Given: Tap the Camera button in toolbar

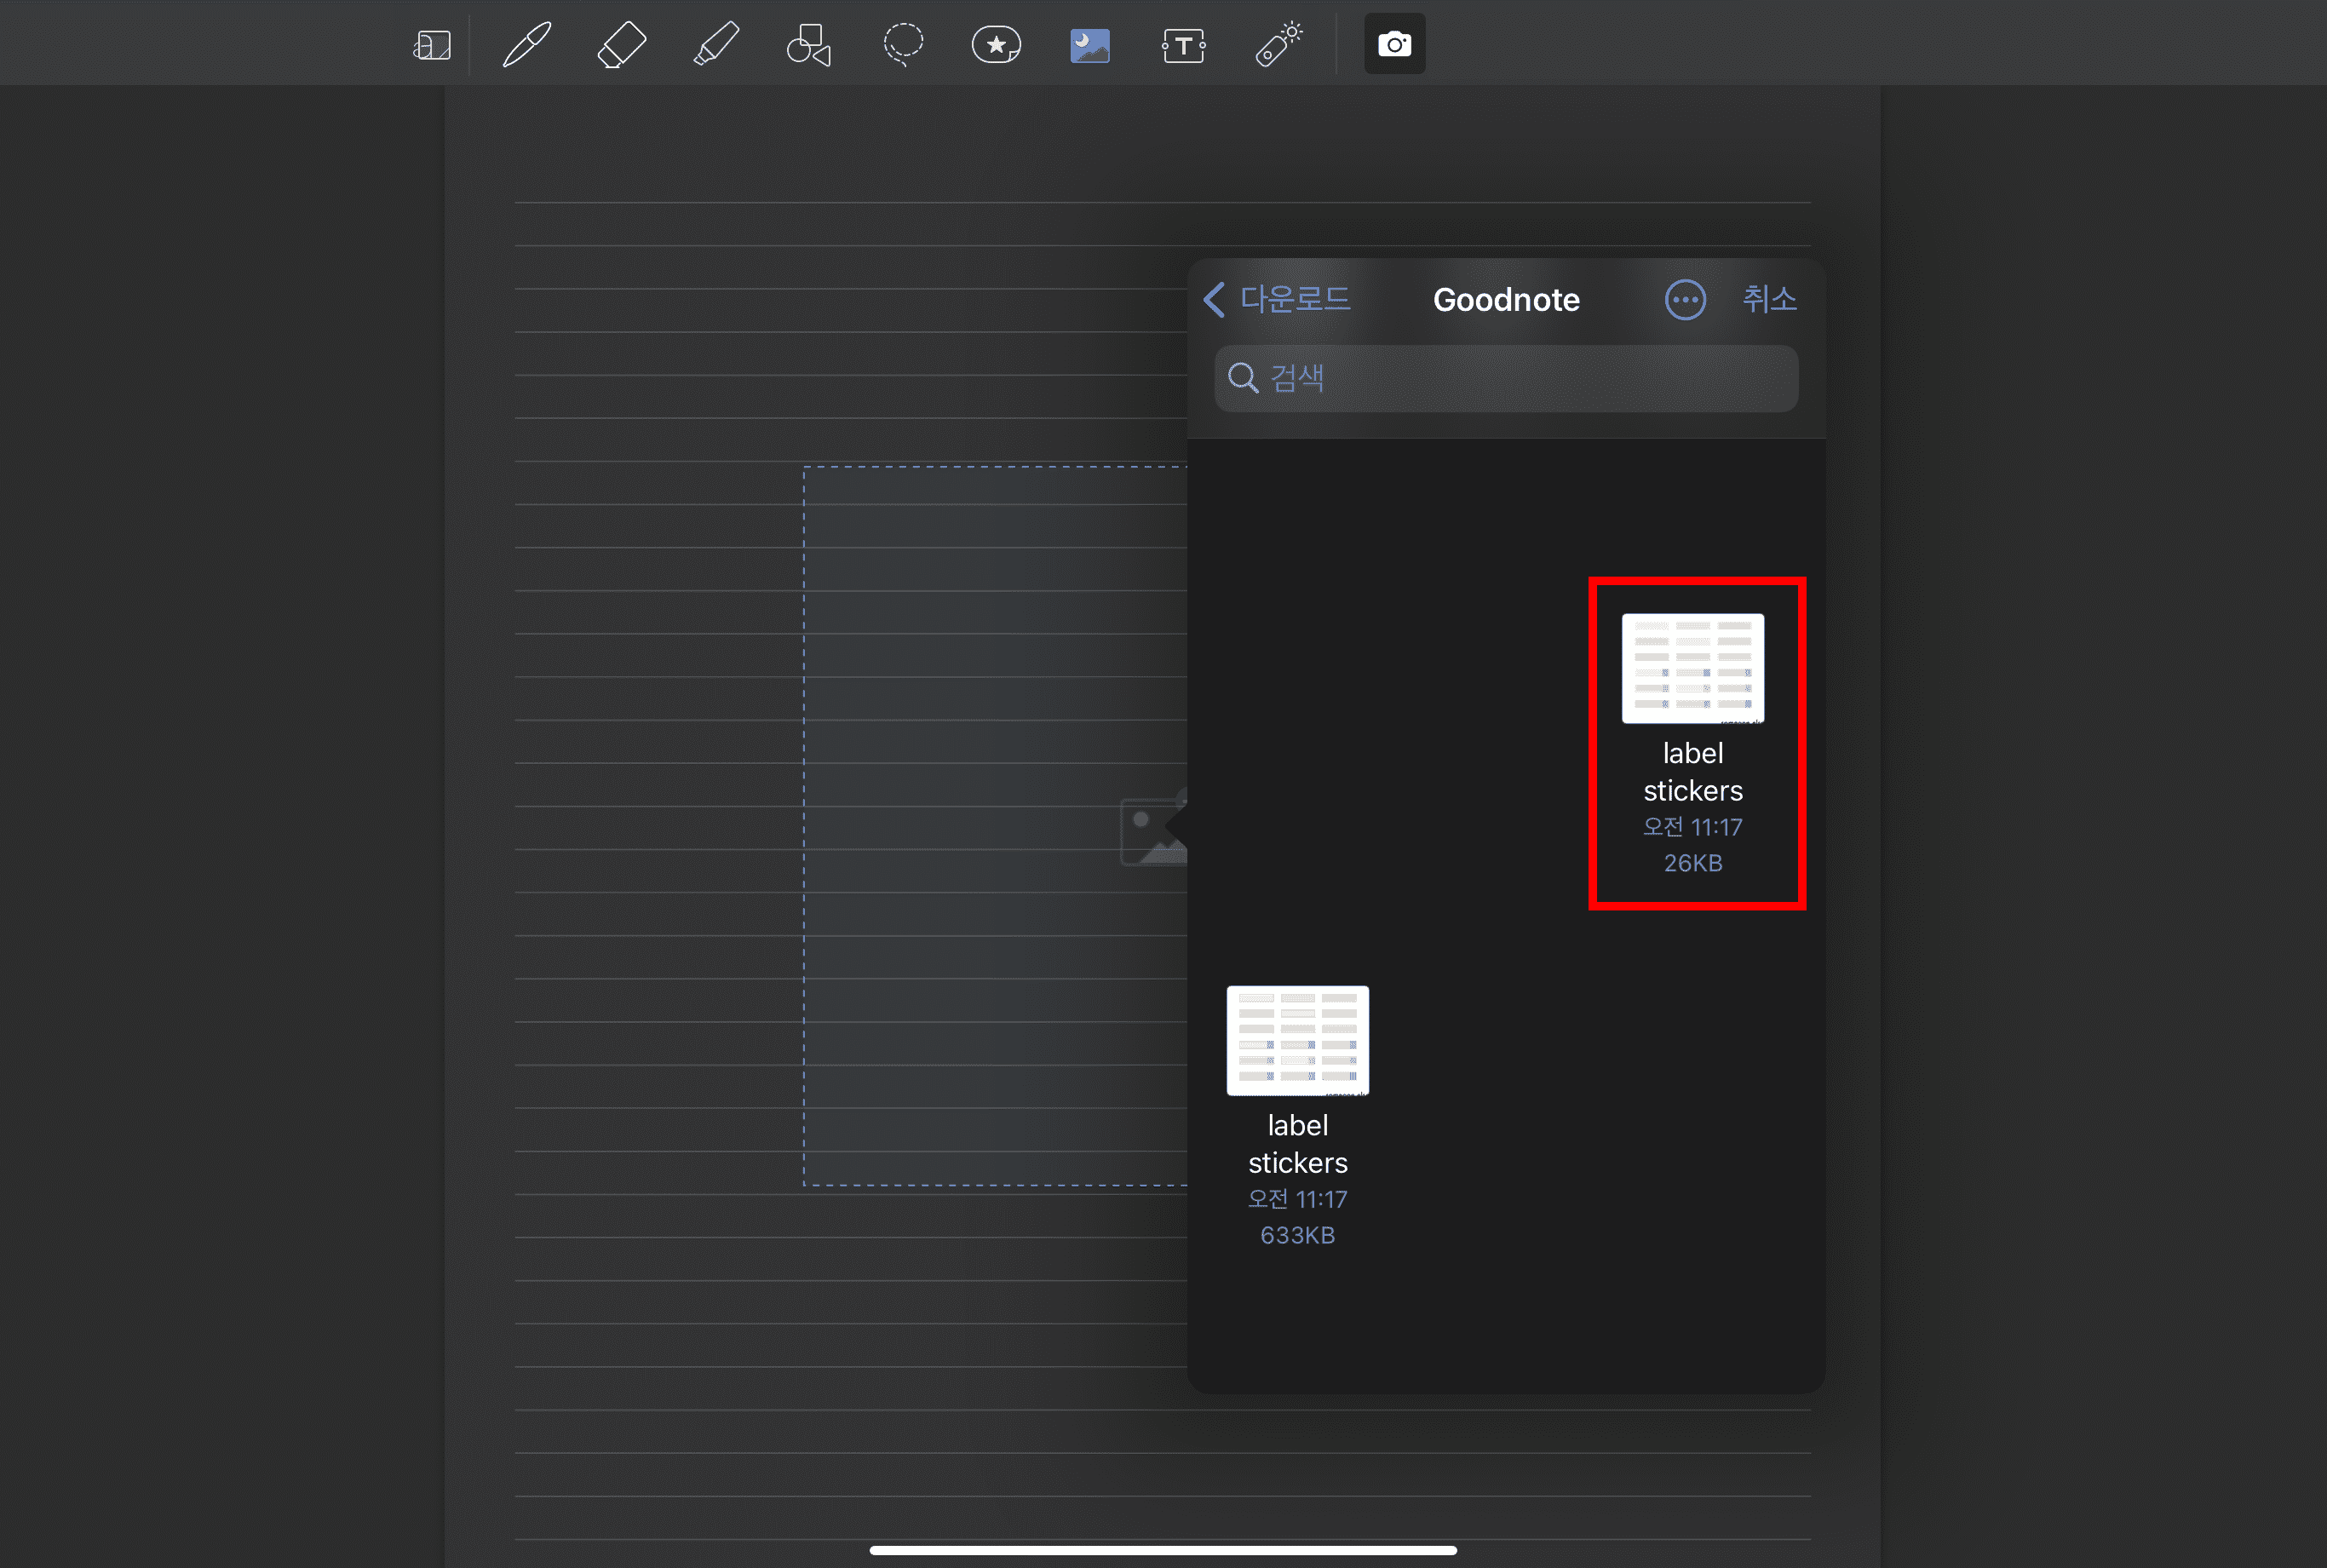Looking at the screenshot, I should coord(1395,44).
